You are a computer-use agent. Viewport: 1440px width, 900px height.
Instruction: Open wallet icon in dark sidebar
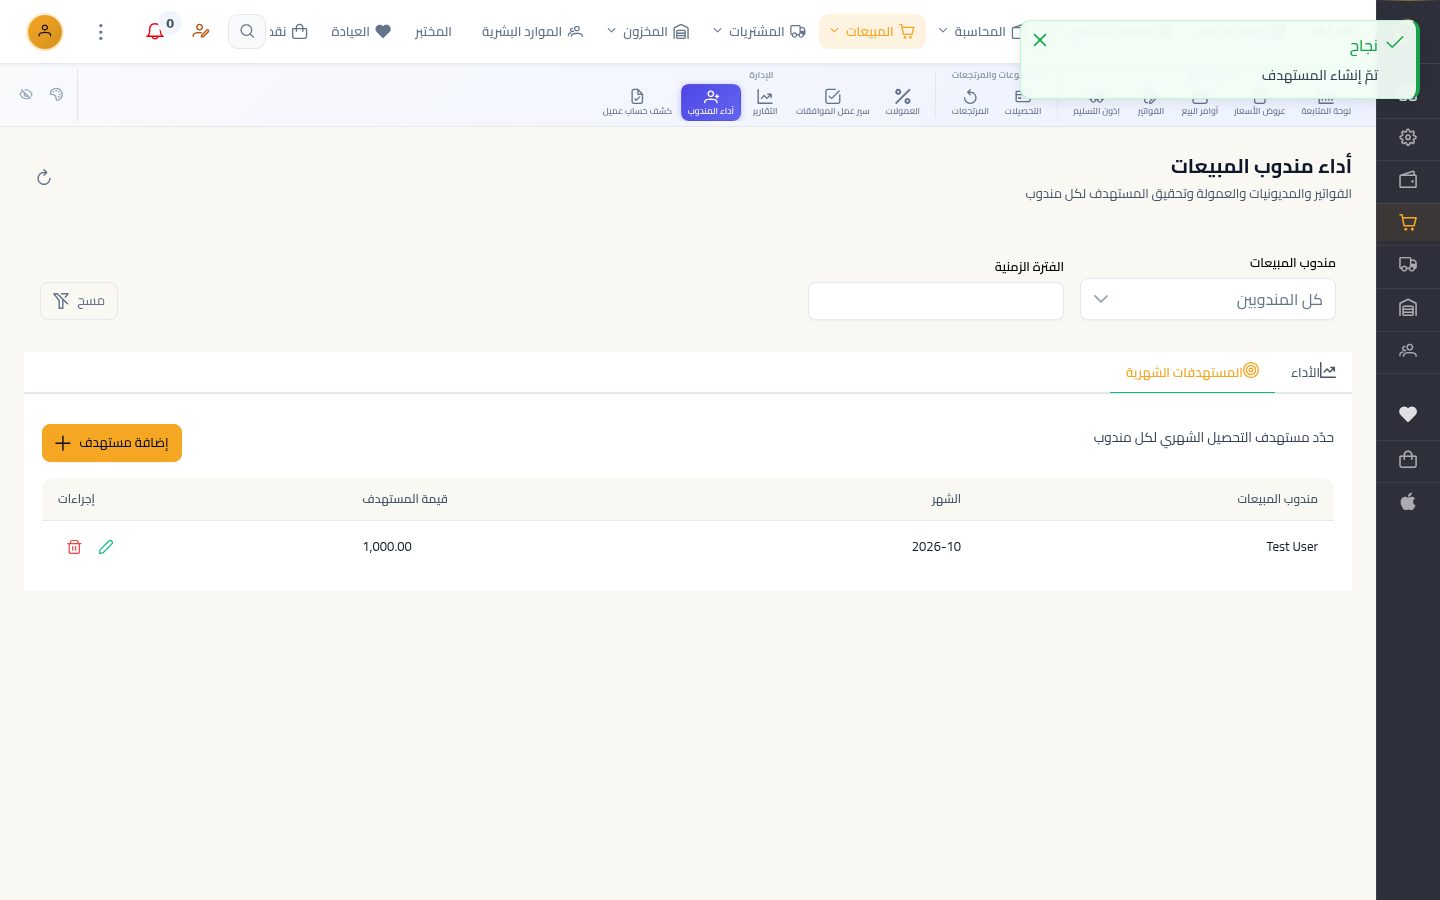click(x=1408, y=180)
